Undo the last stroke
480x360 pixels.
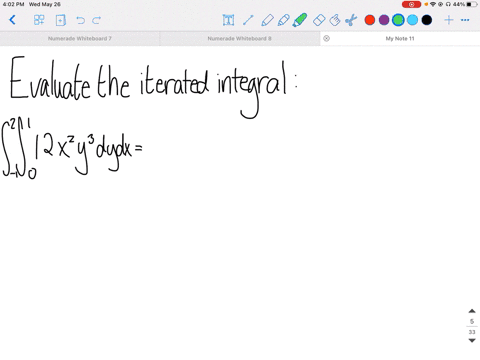tap(80, 20)
